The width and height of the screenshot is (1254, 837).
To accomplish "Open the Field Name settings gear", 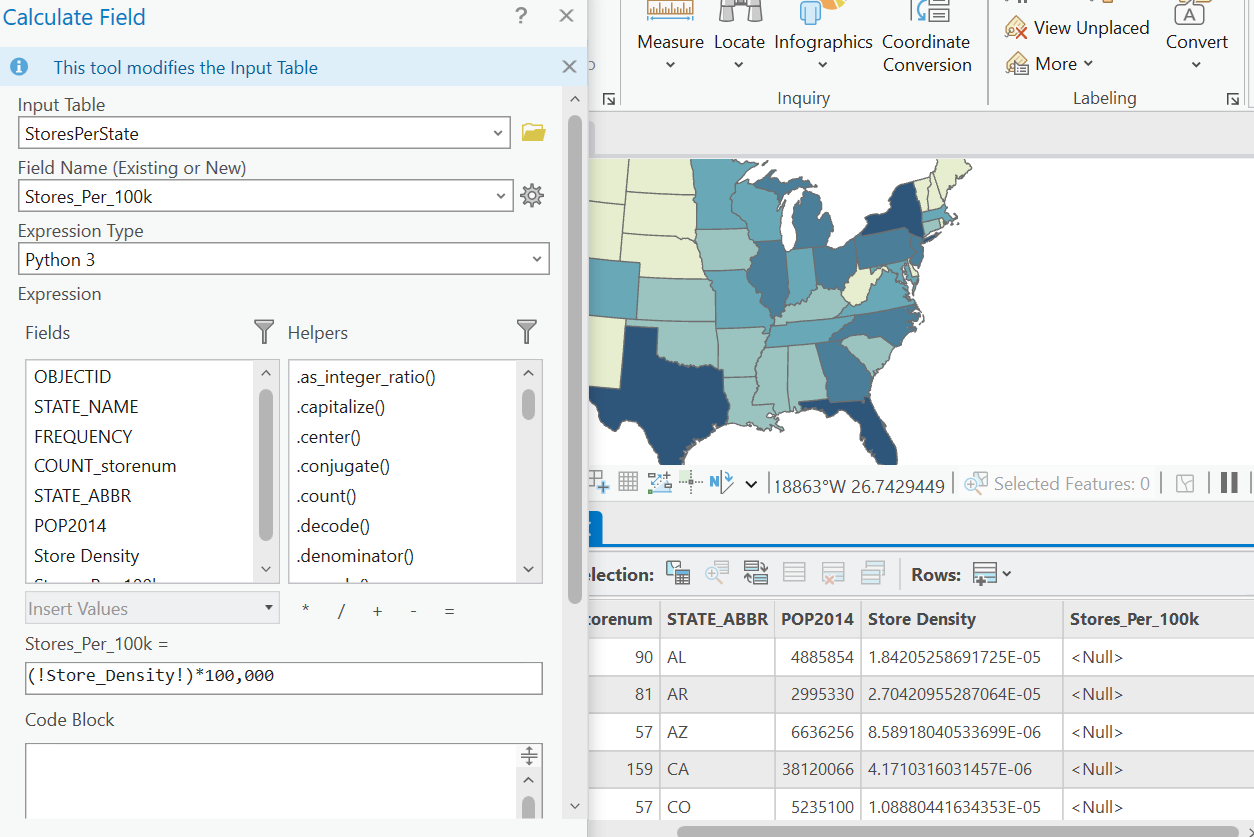I will (531, 195).
